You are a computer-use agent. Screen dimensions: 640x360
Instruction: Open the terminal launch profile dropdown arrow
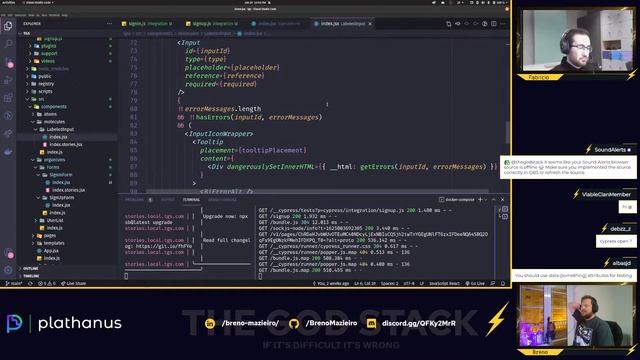pyautogui.click(x=486, y=200)
